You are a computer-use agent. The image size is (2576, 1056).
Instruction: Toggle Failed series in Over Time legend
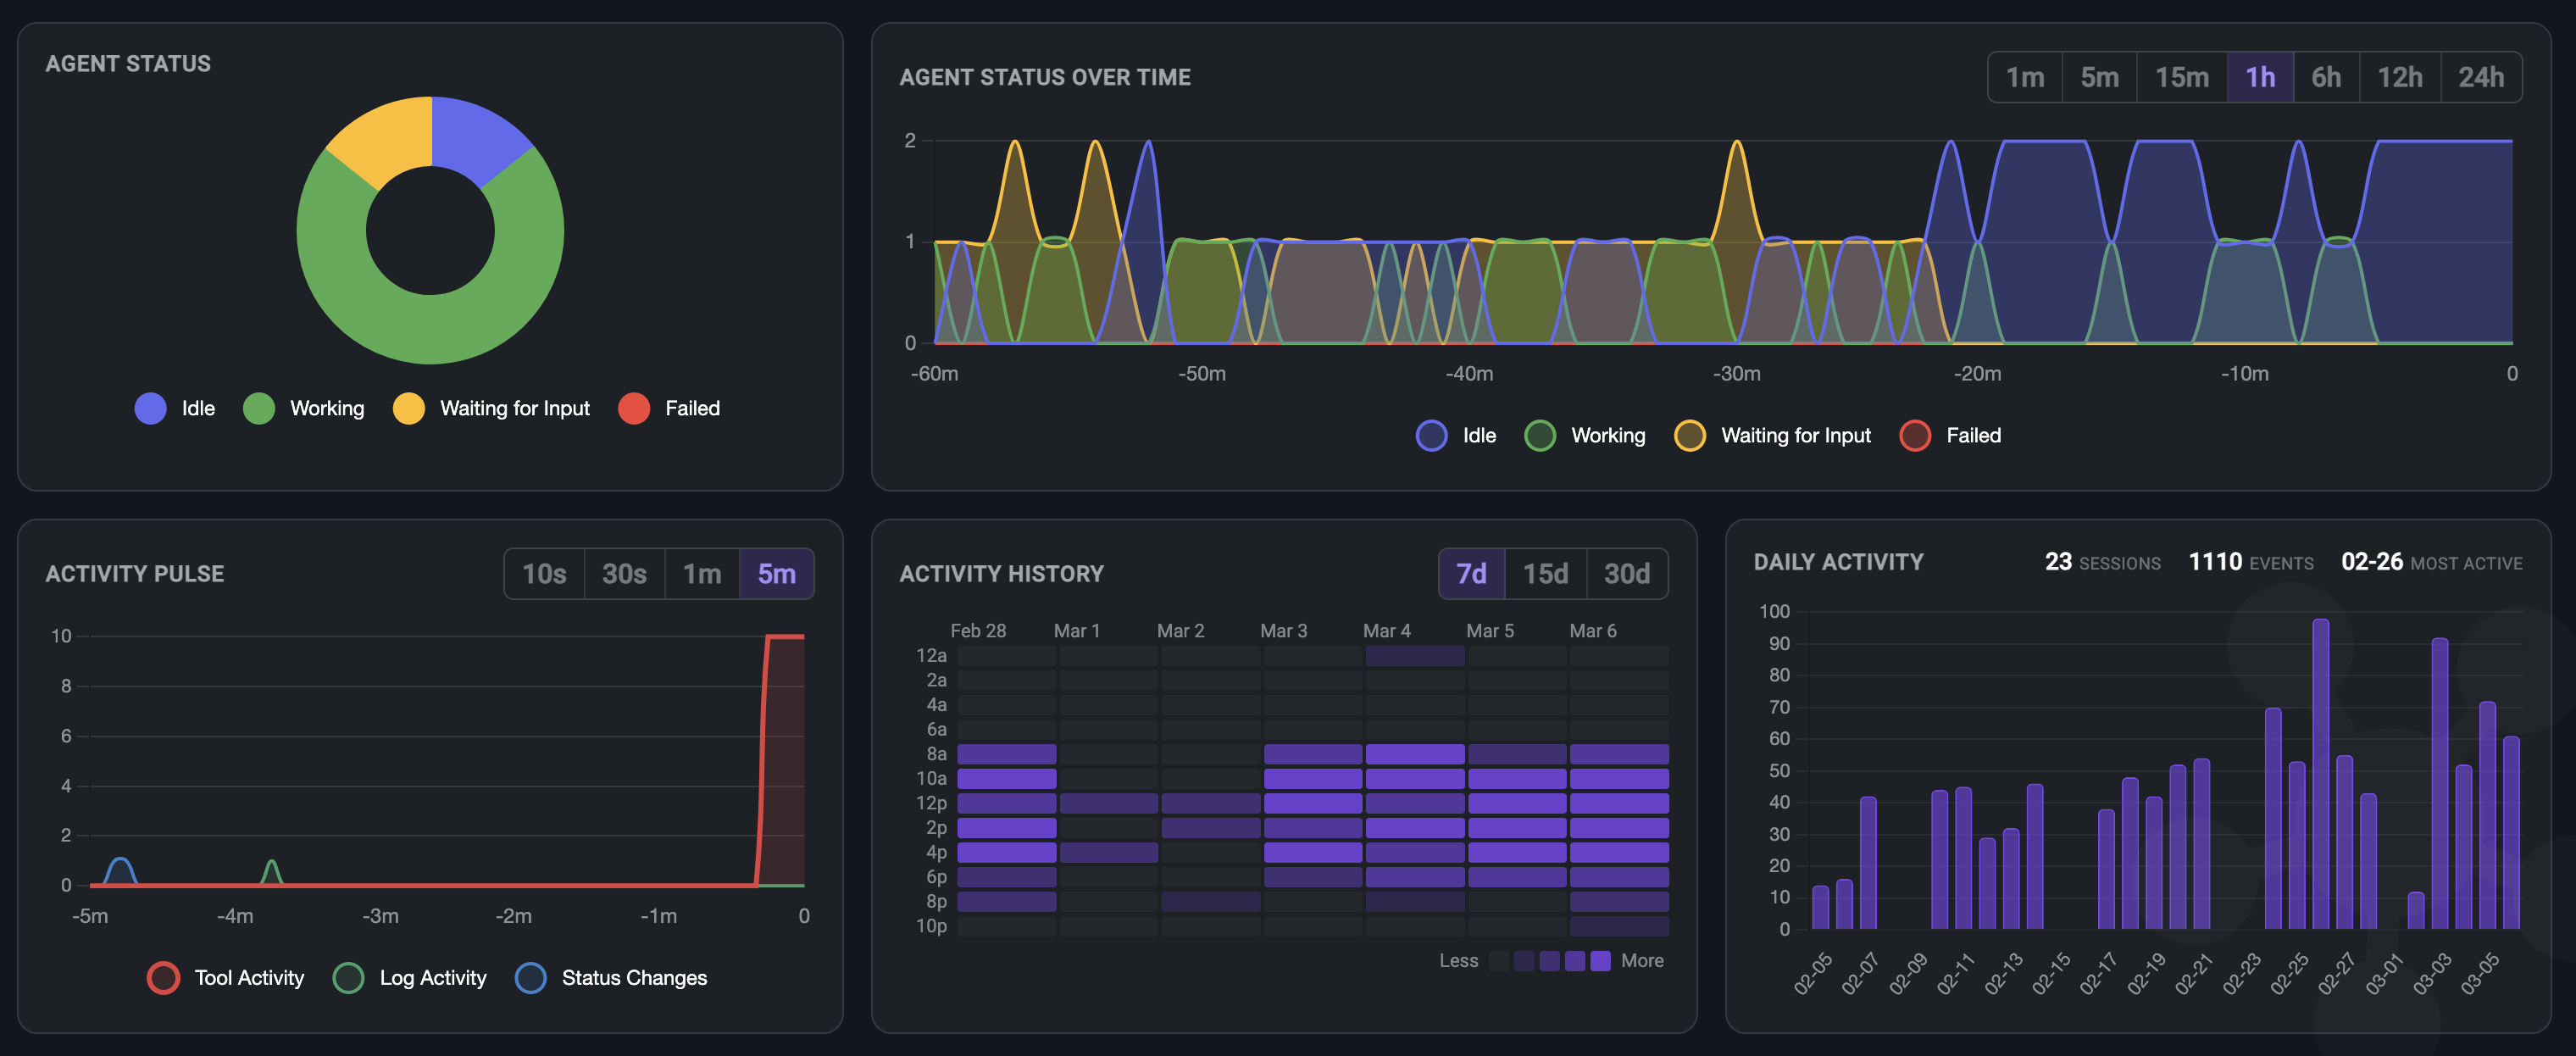click(1914, 435)
